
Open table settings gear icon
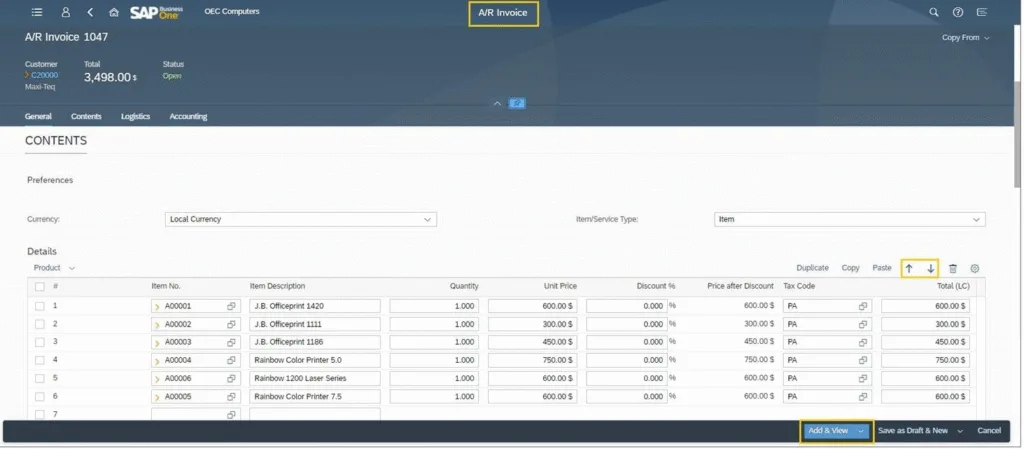(x=975, y=268)
